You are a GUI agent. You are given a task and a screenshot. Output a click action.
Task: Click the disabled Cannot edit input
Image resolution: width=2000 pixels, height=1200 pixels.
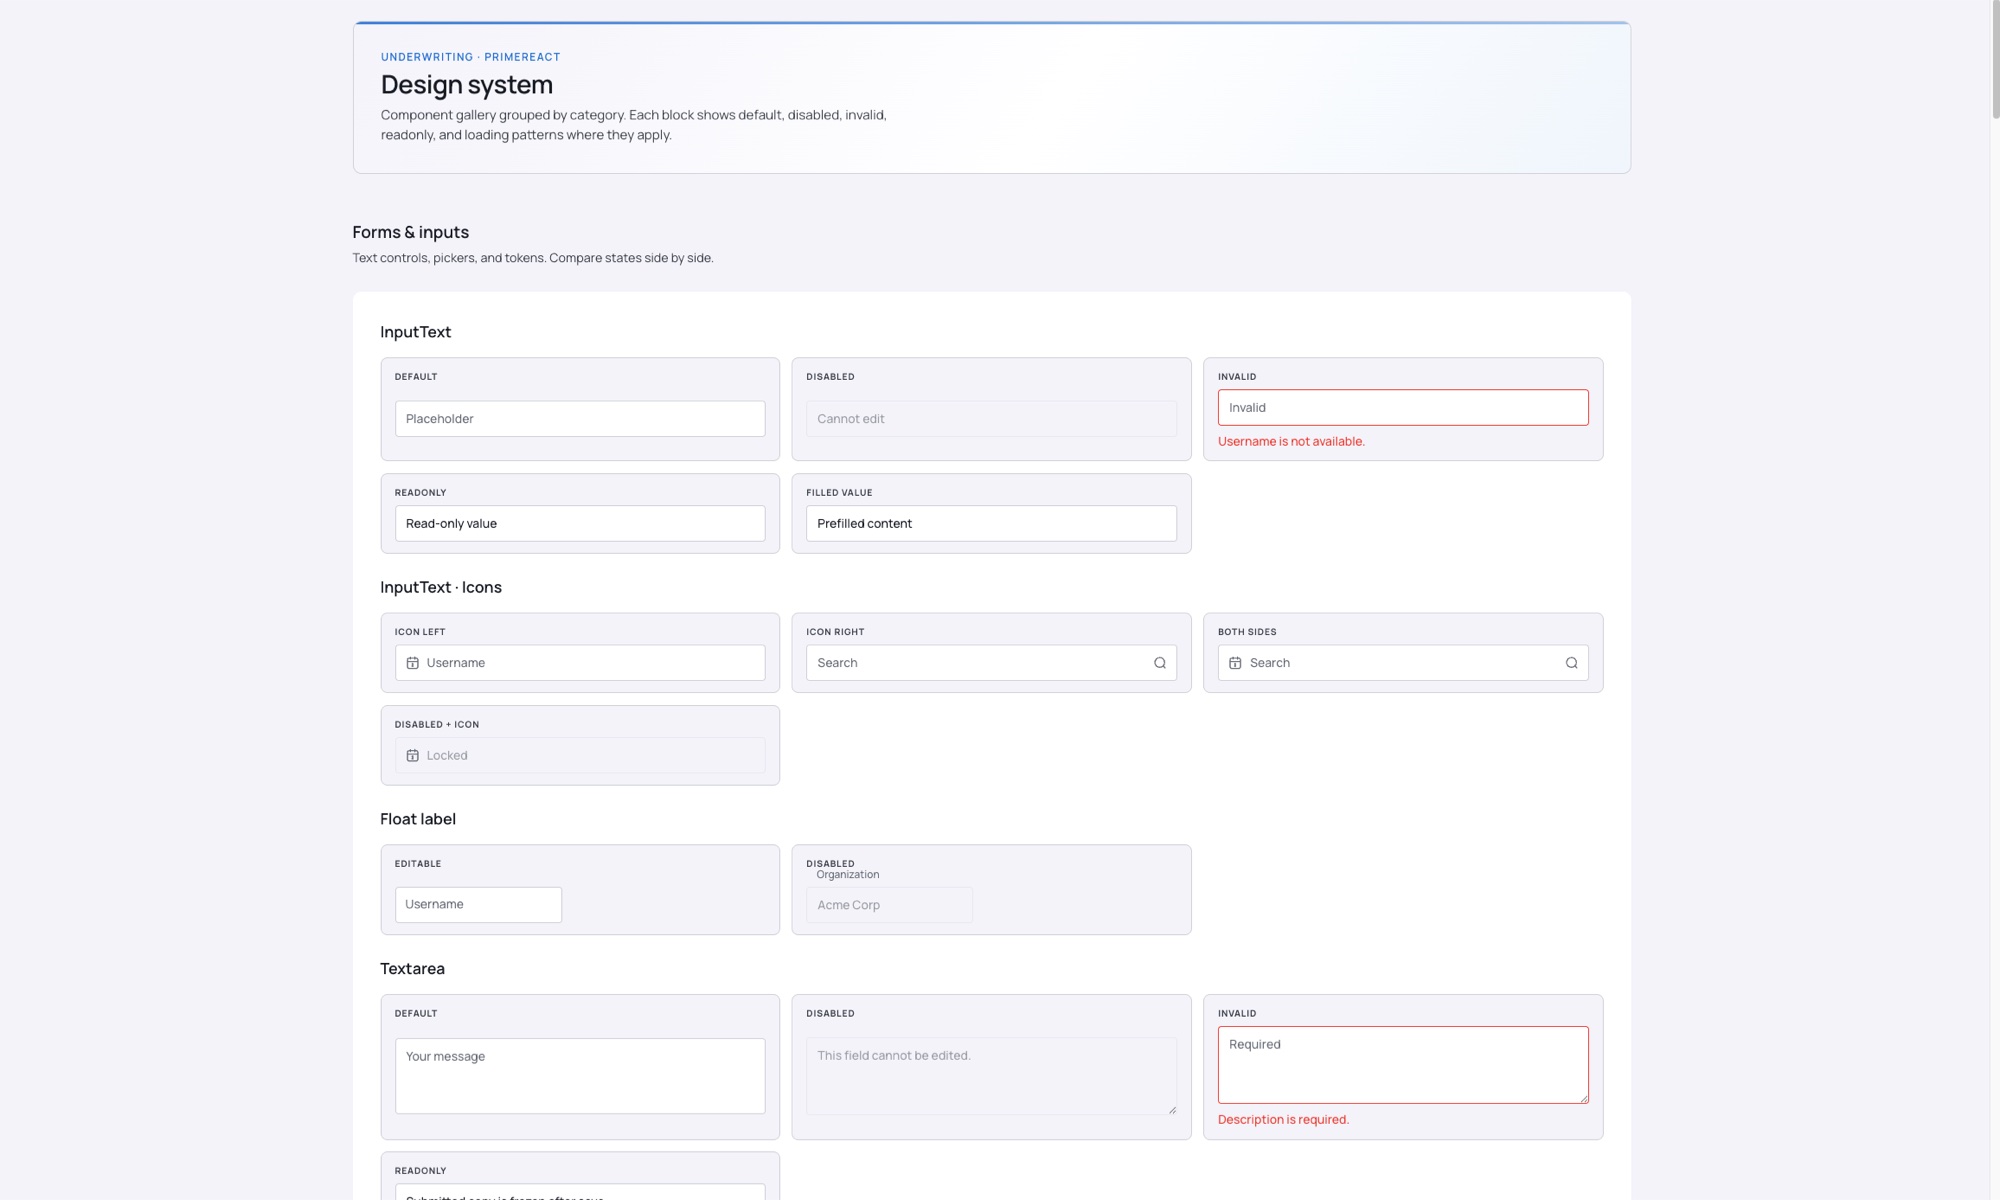coord(991,419)
